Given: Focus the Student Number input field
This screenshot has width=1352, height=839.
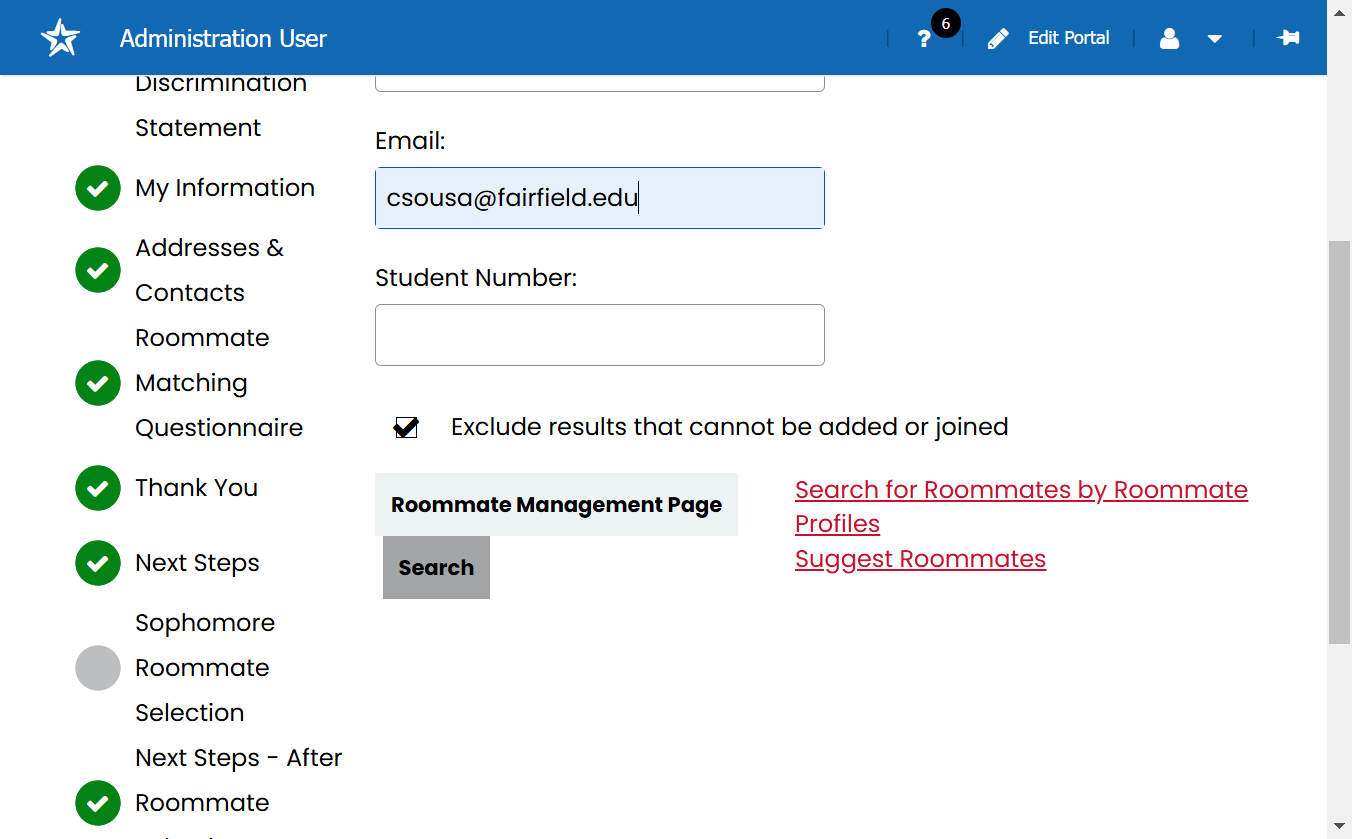Looking at the screenshot, I should coord(600,335).
